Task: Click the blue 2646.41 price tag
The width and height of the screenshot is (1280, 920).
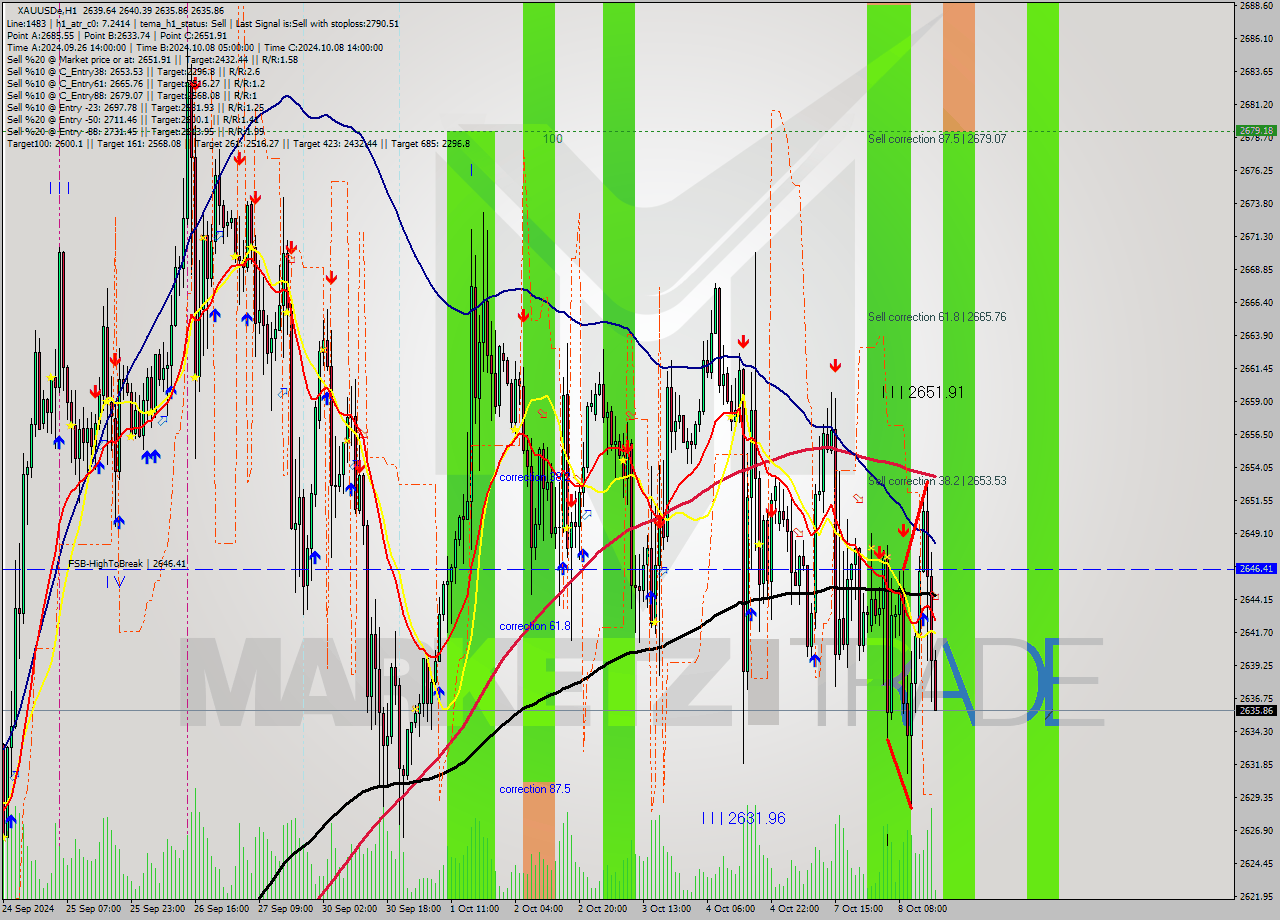Action: click(1255, 568)
